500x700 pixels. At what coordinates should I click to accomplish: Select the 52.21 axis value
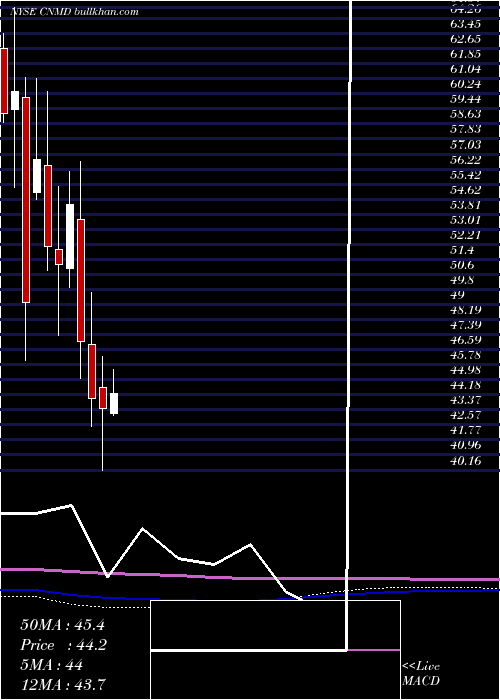point(466,234)
